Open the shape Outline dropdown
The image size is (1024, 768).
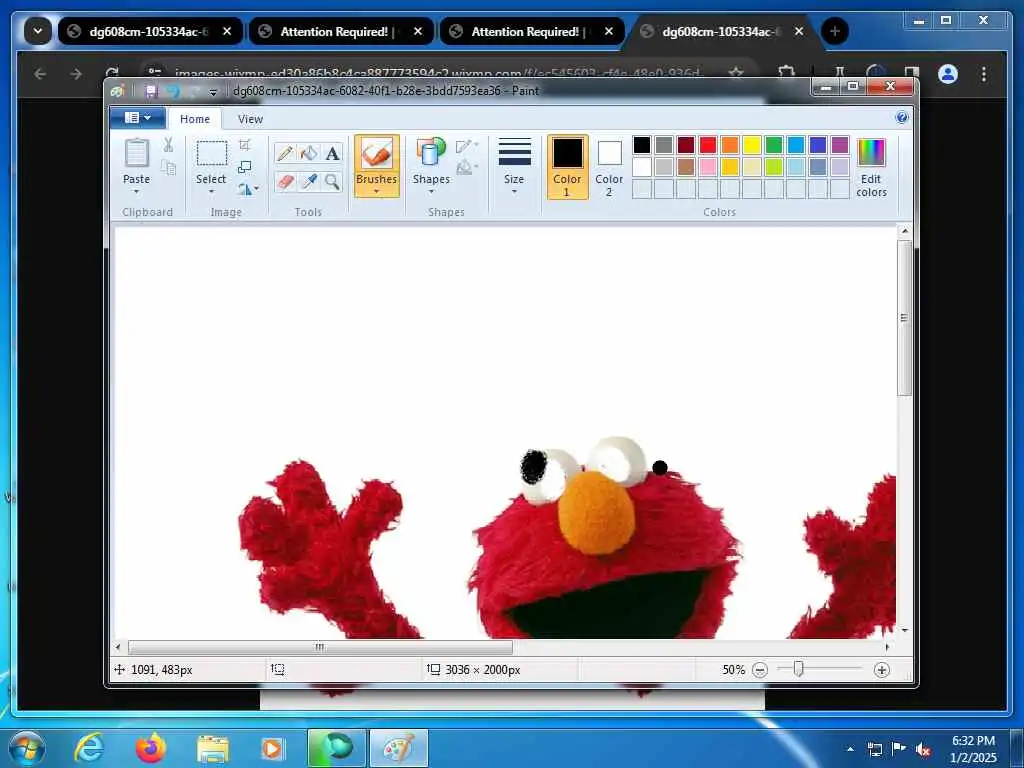[467, 146]
